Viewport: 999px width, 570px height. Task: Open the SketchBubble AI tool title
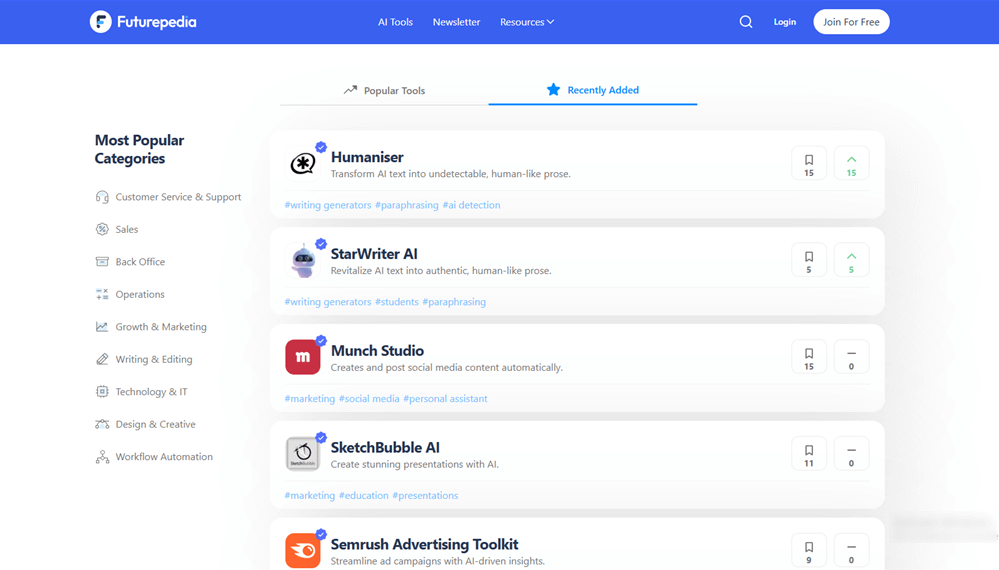385,447
